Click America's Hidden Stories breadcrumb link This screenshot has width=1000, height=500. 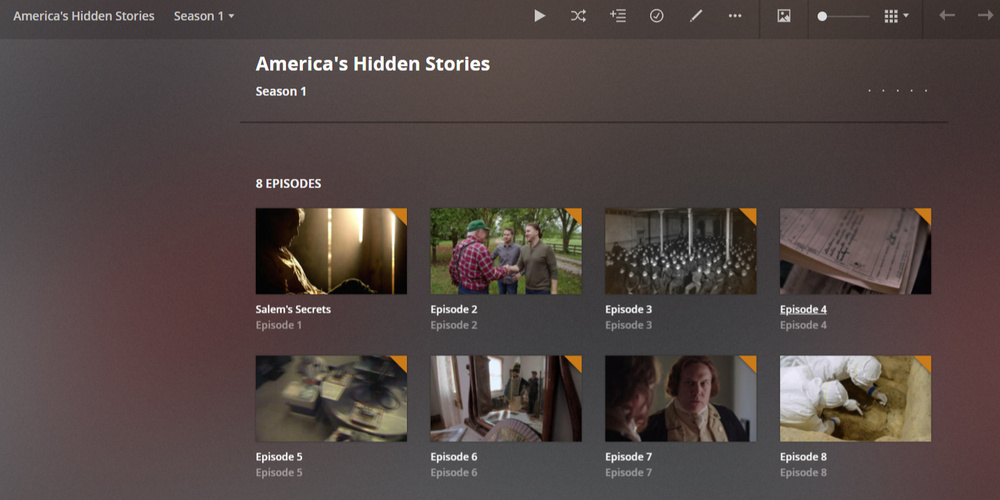(x=84, y=16)
